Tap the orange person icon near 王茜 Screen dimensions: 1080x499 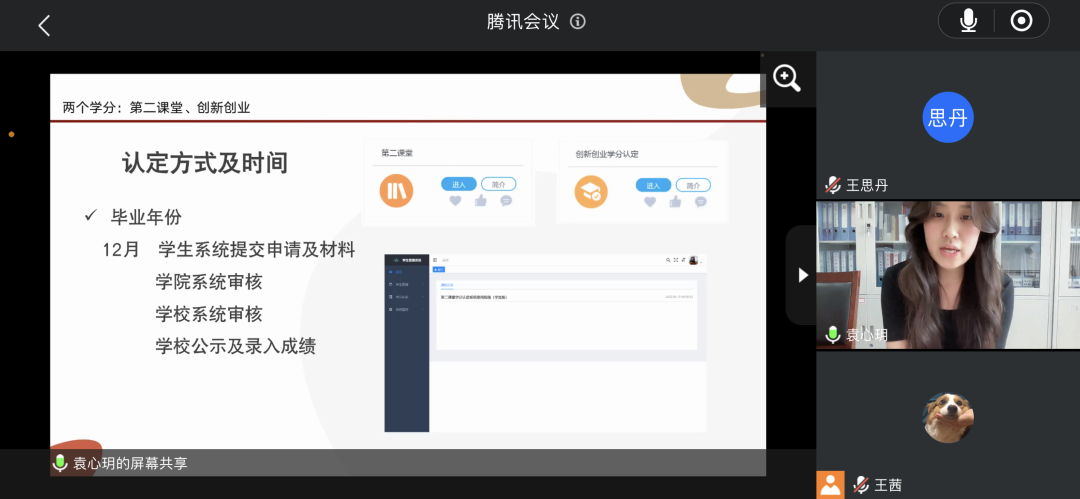[x=830, y=485]
